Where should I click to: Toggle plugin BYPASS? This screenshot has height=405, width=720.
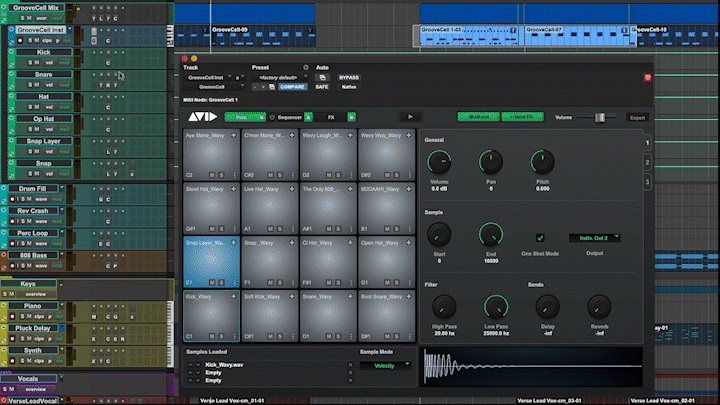pyautogui.click(x=349, y=77)
